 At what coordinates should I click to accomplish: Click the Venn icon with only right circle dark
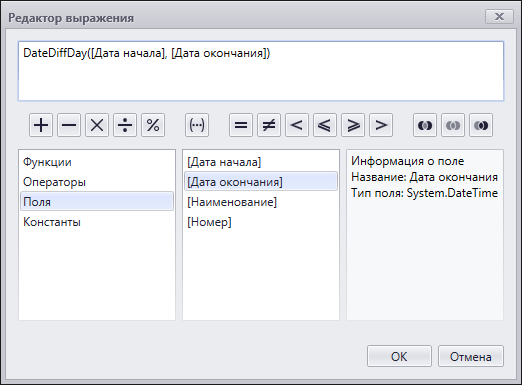pos(481,125)
